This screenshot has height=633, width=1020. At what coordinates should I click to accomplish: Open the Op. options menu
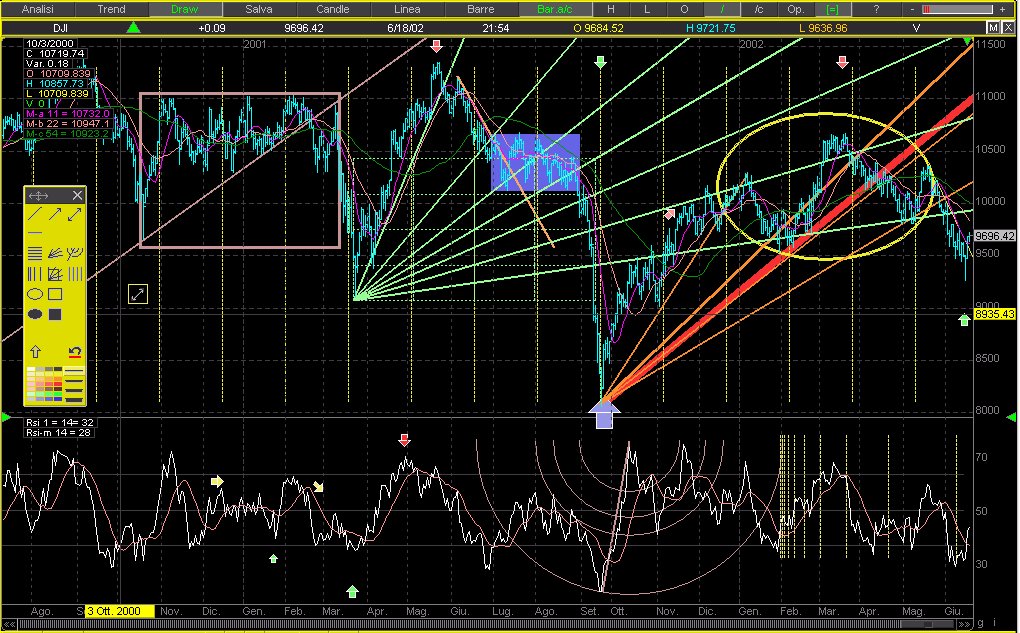[795, 9]
